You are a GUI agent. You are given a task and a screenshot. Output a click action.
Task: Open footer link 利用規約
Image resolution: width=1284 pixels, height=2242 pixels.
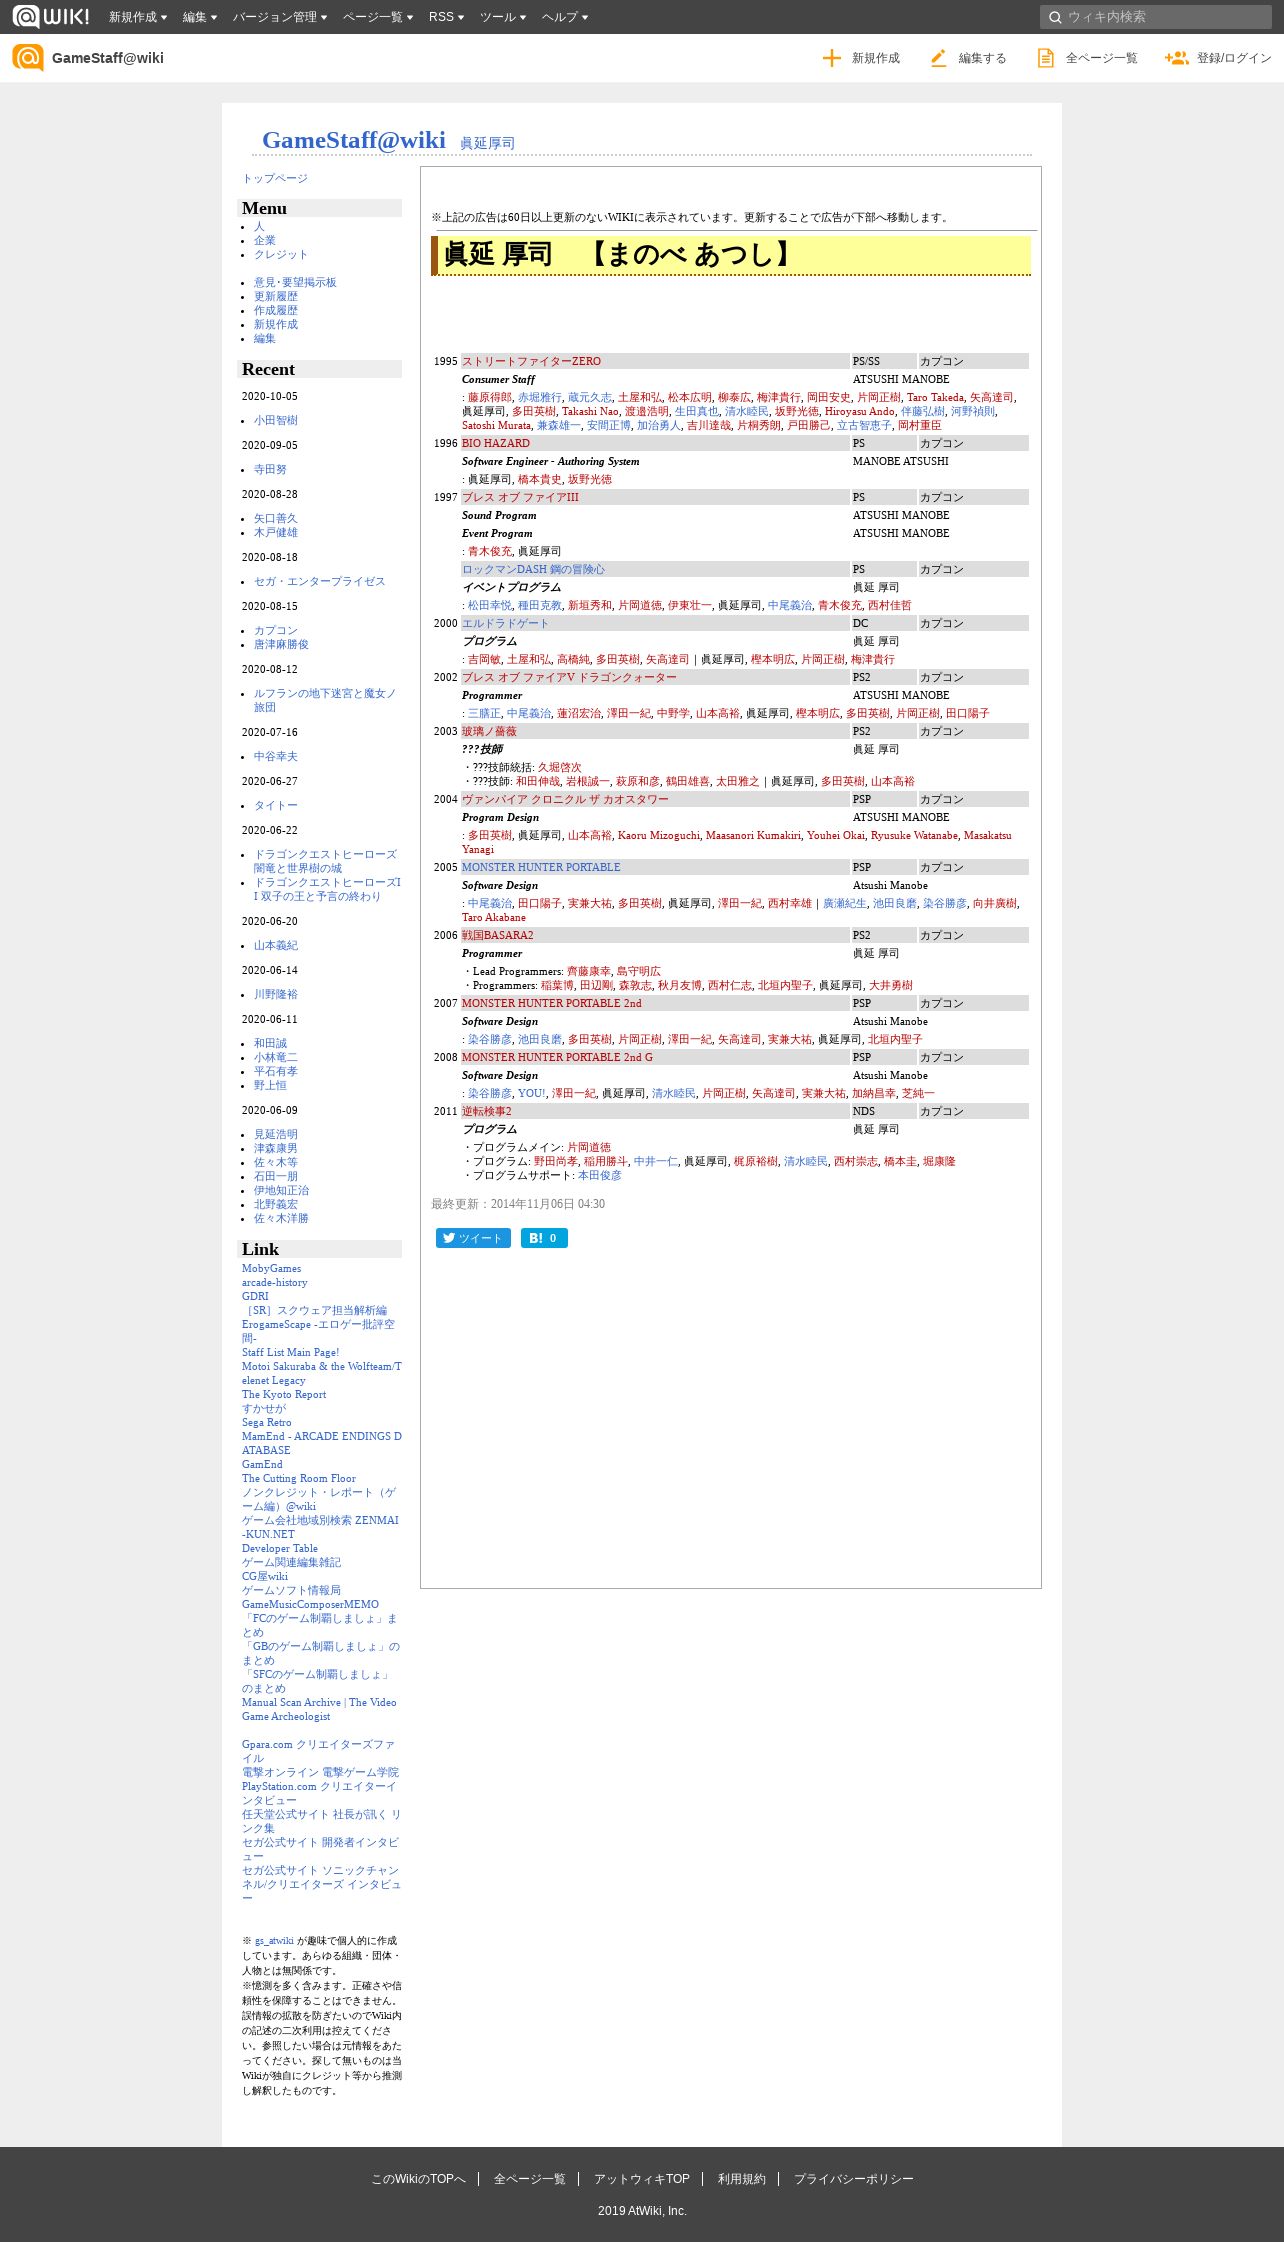741,2179
